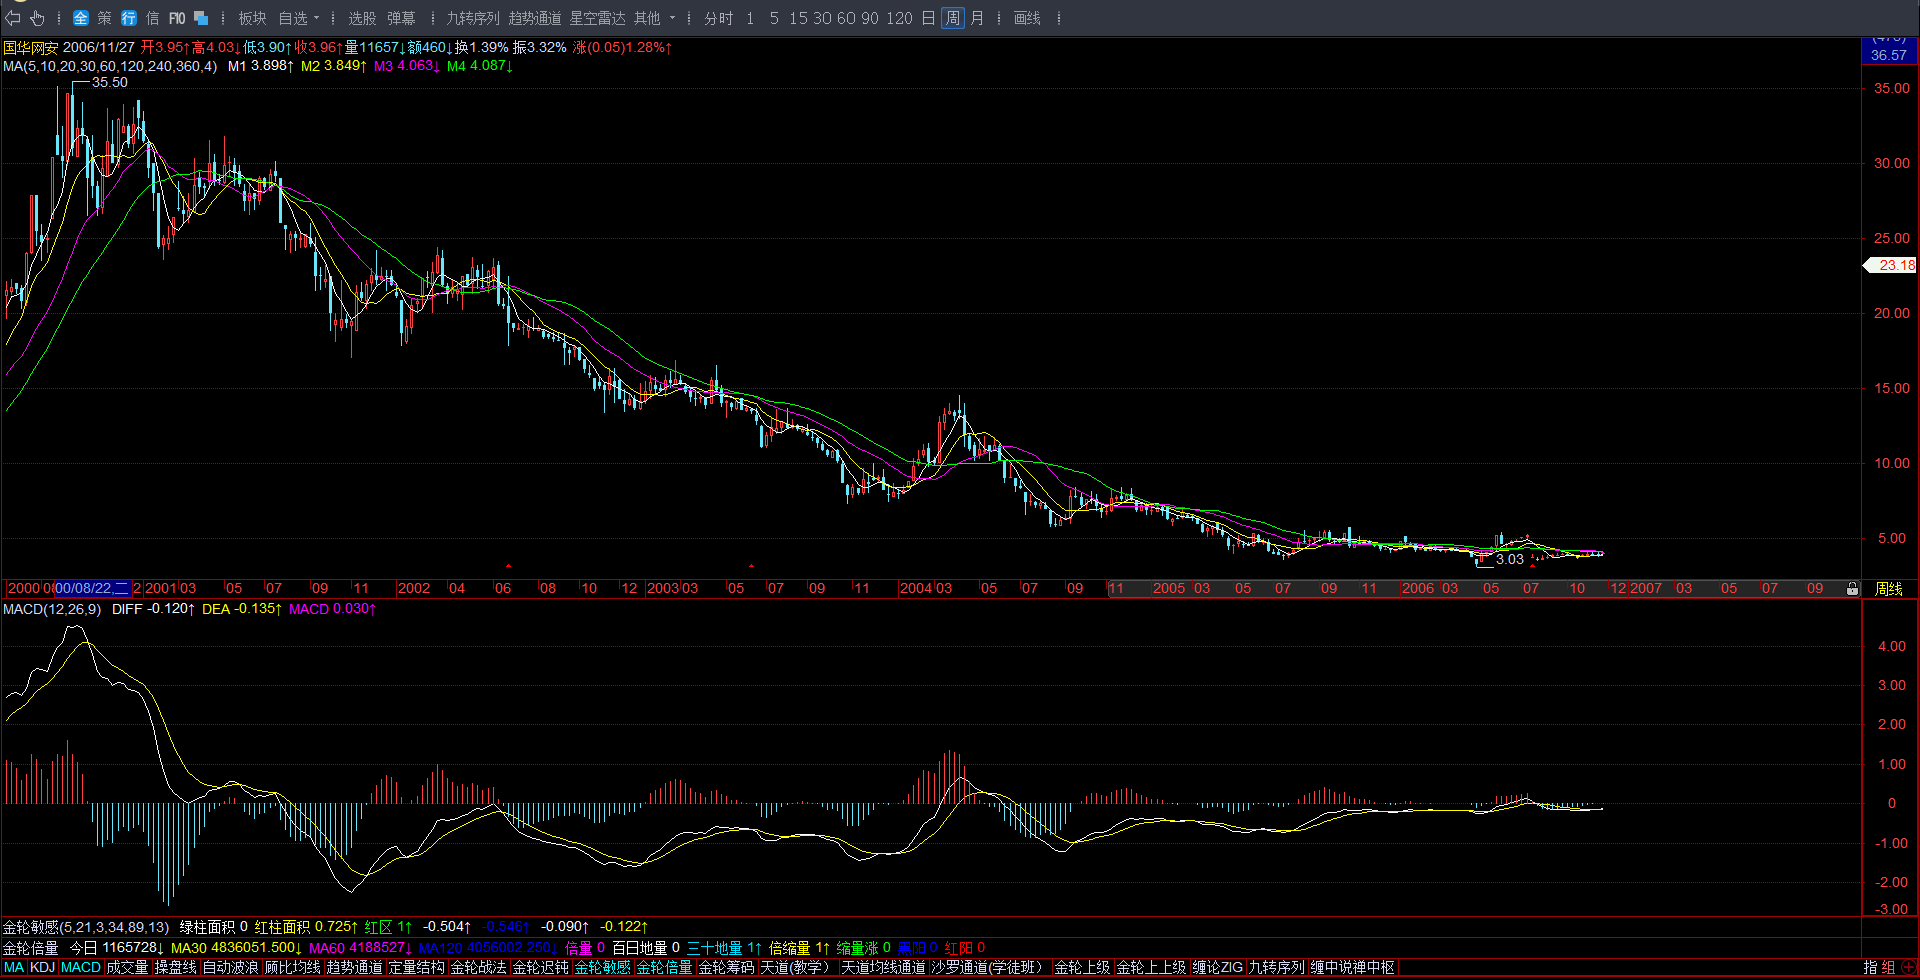This screenshot has width=1920, height=980.
Task: Open the 其他 dropdown menu
Action: (x=655, y=18)
